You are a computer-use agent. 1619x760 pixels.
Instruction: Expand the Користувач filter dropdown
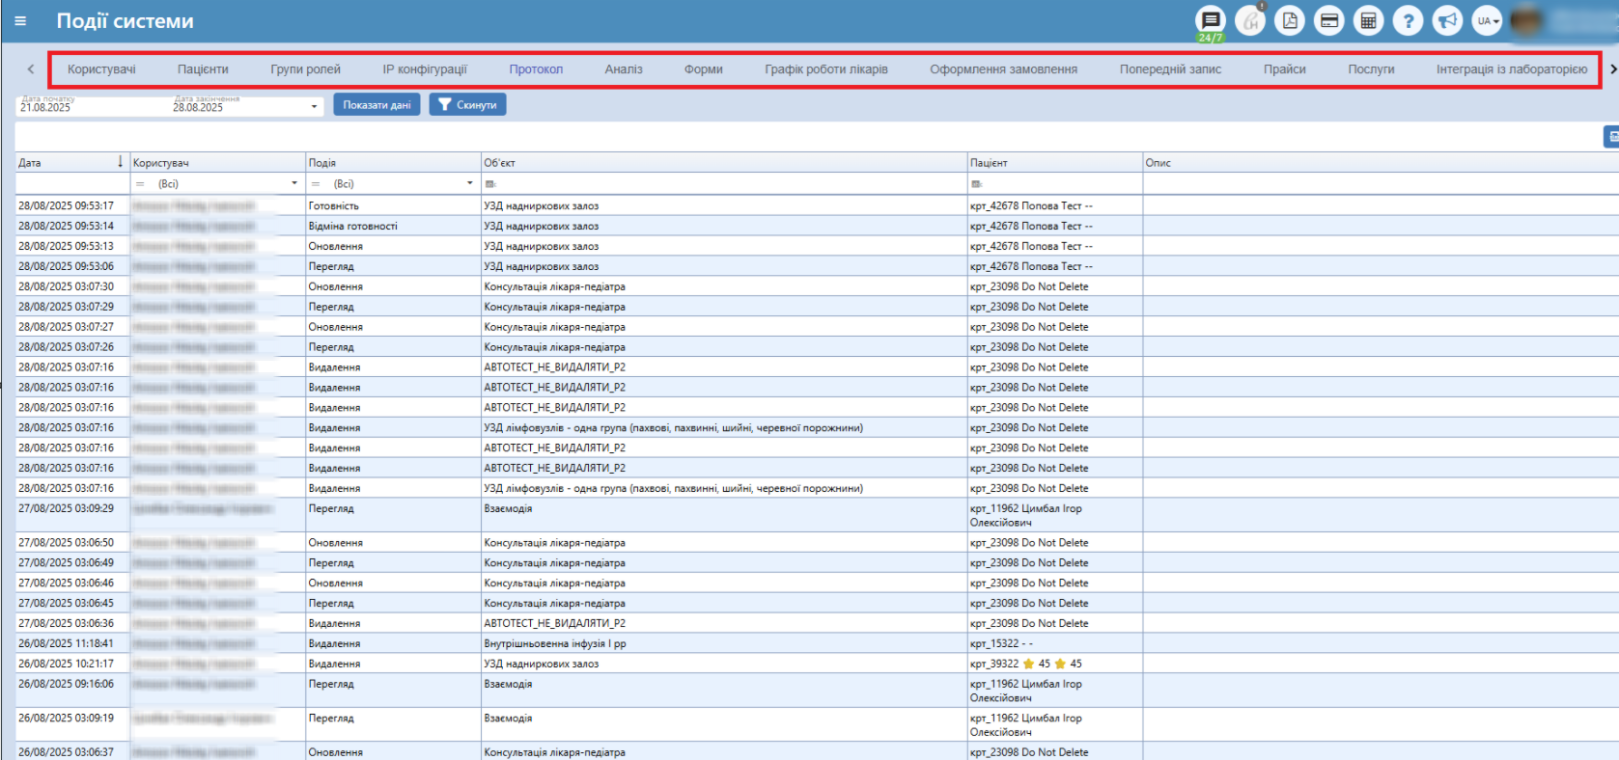[294, 184]
